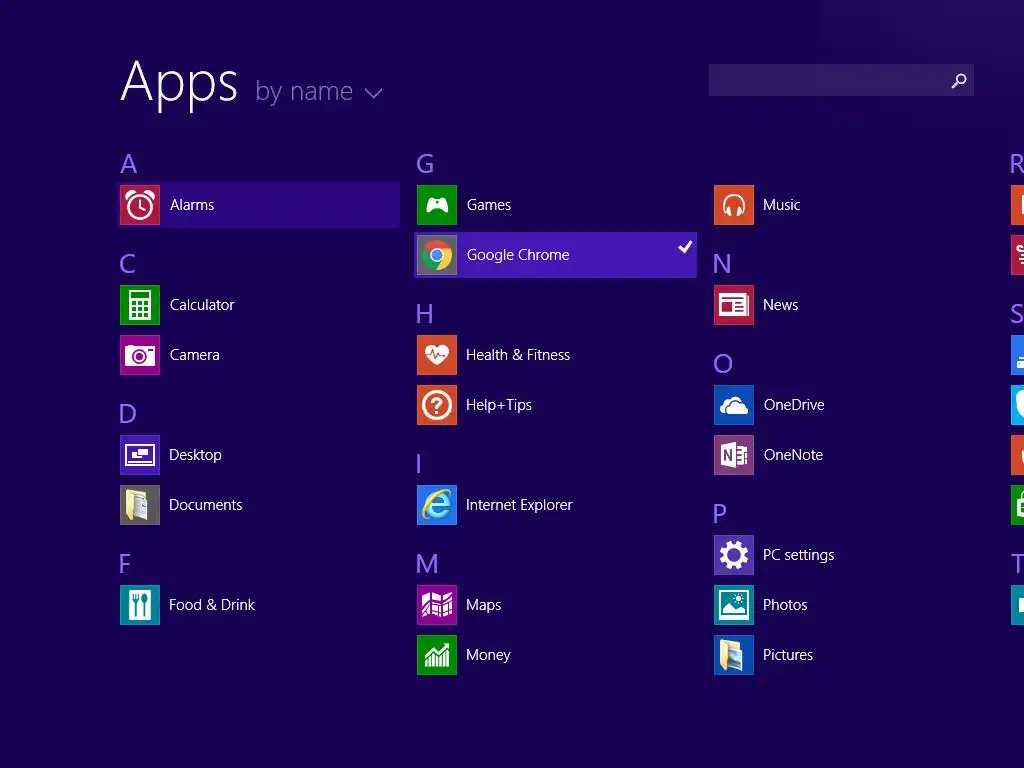Screen dimensions: 1024x768
Task: Launch Internet Explorer icon
Action: pyautogui.click(x=437, y=505)
